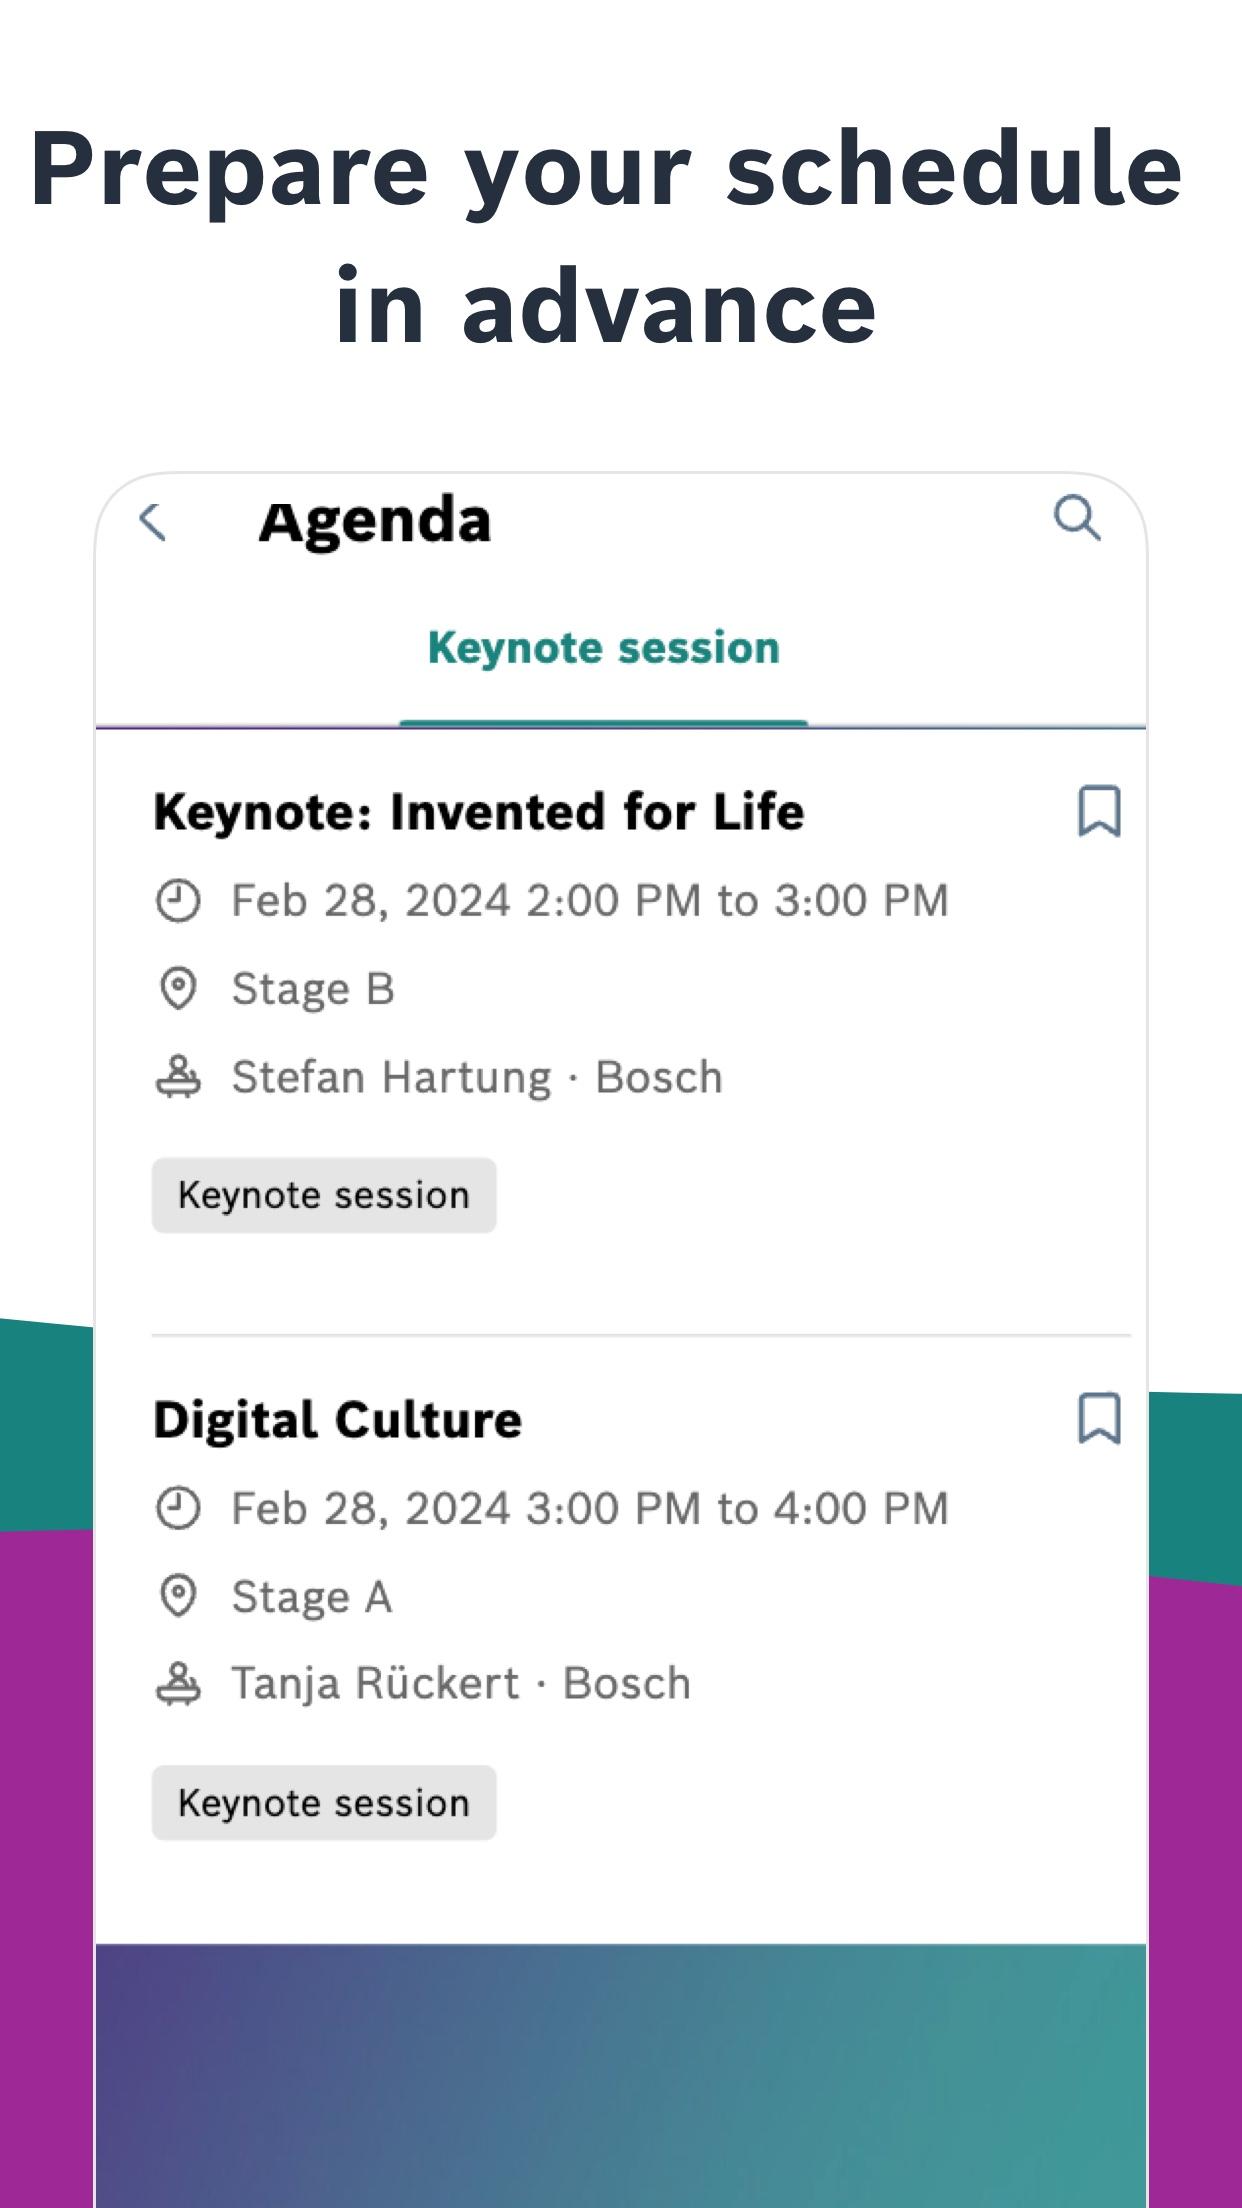This screenshot has width=1242, height=2208.
Task: Tap the speaker icon beside Tanja Rückert
Action: [178, 1684]
